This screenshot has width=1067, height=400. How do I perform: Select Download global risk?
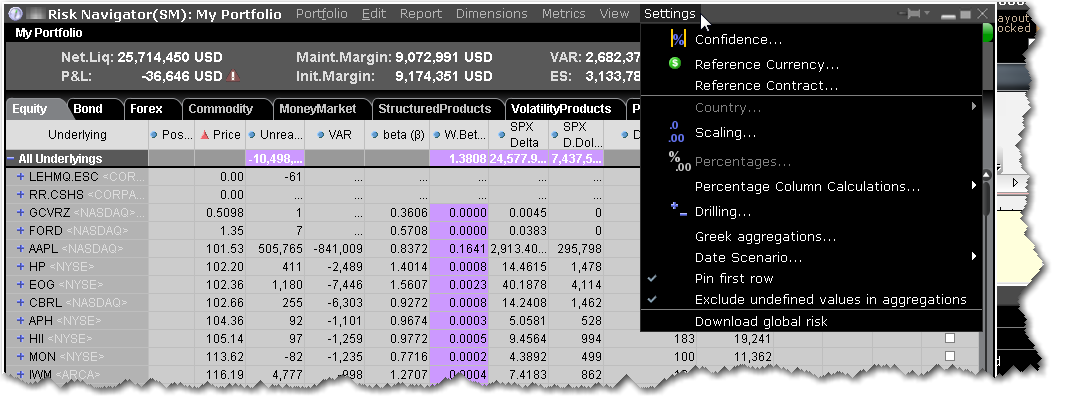click(761, 321)
